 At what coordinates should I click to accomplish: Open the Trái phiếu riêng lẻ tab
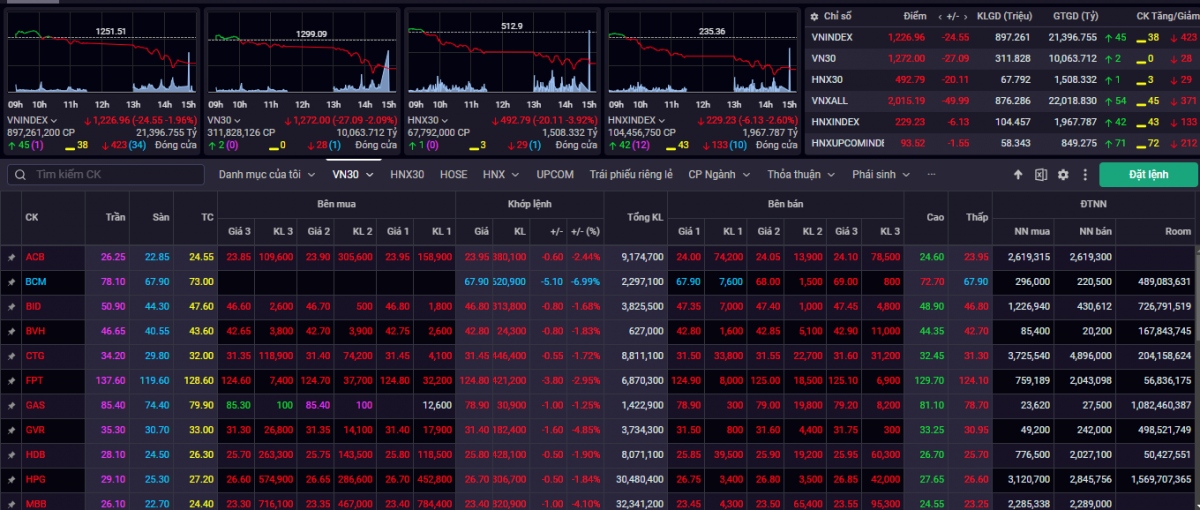pos(631,174)
